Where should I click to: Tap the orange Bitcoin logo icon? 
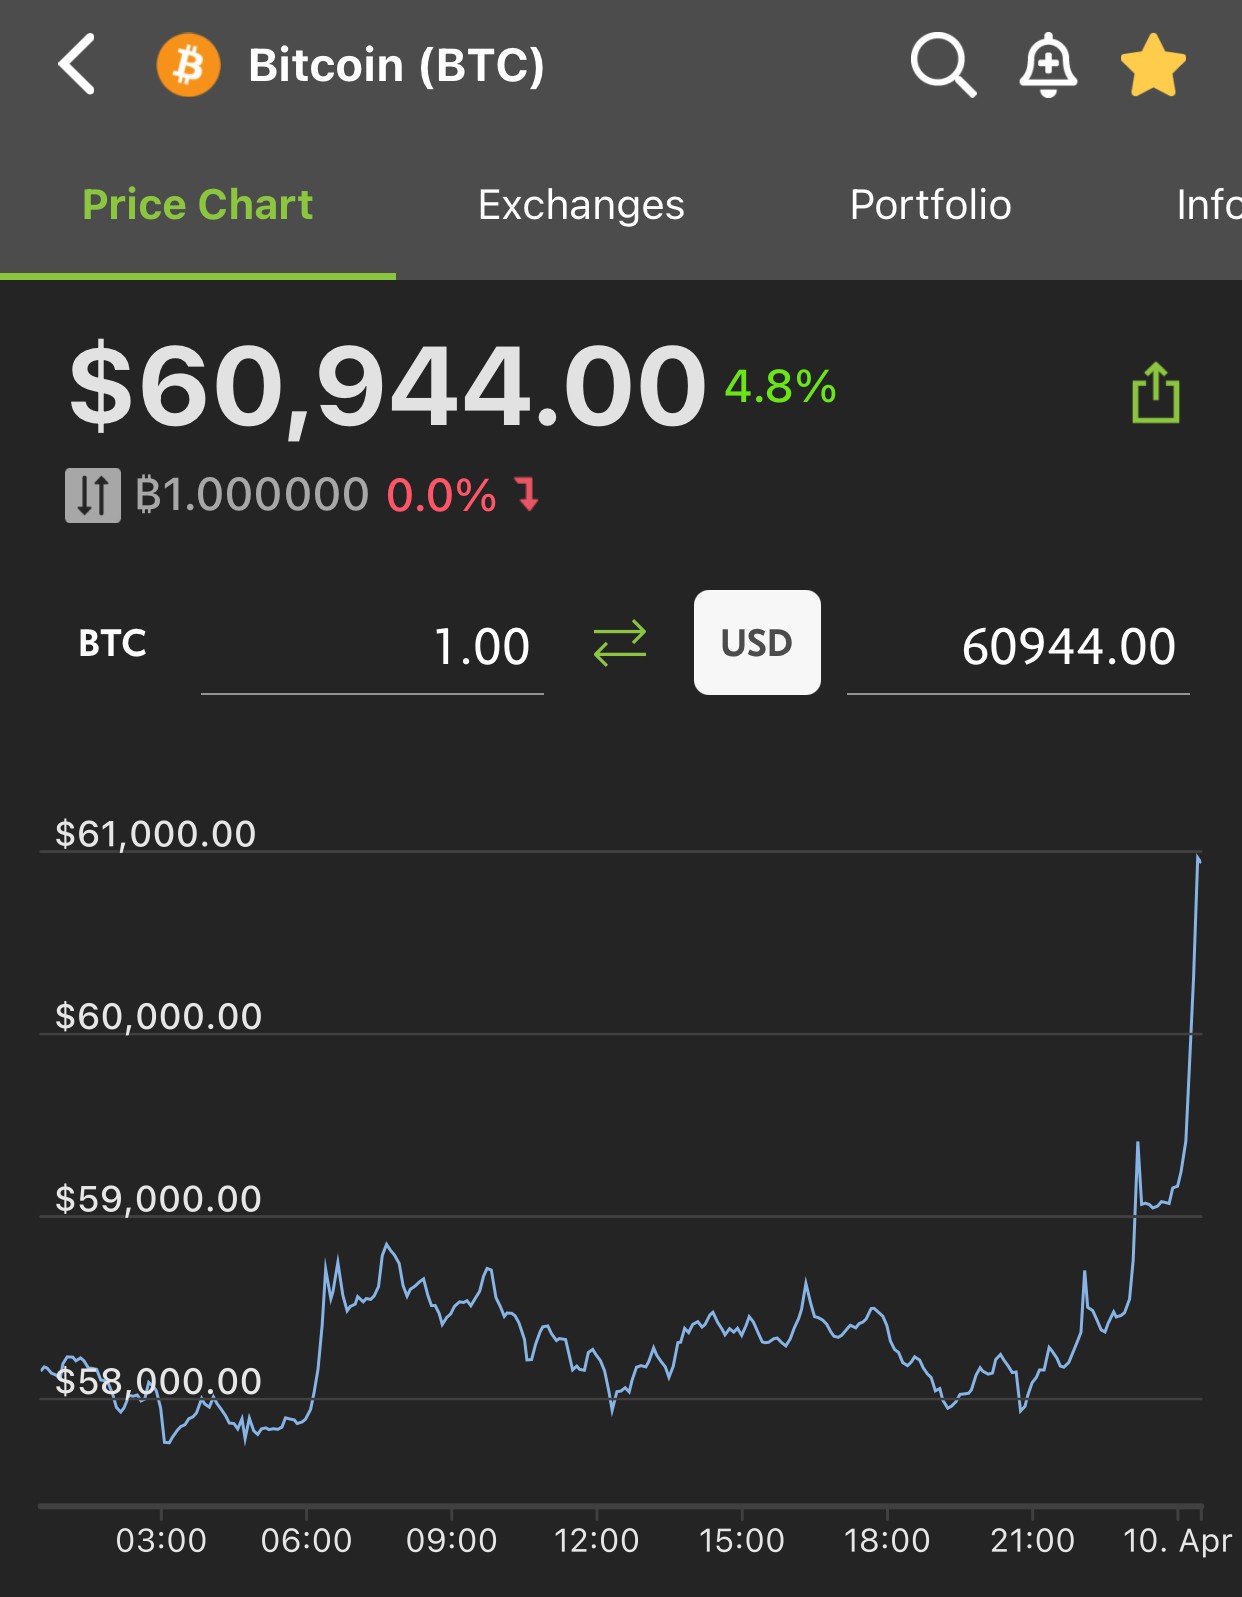point(188,65)
